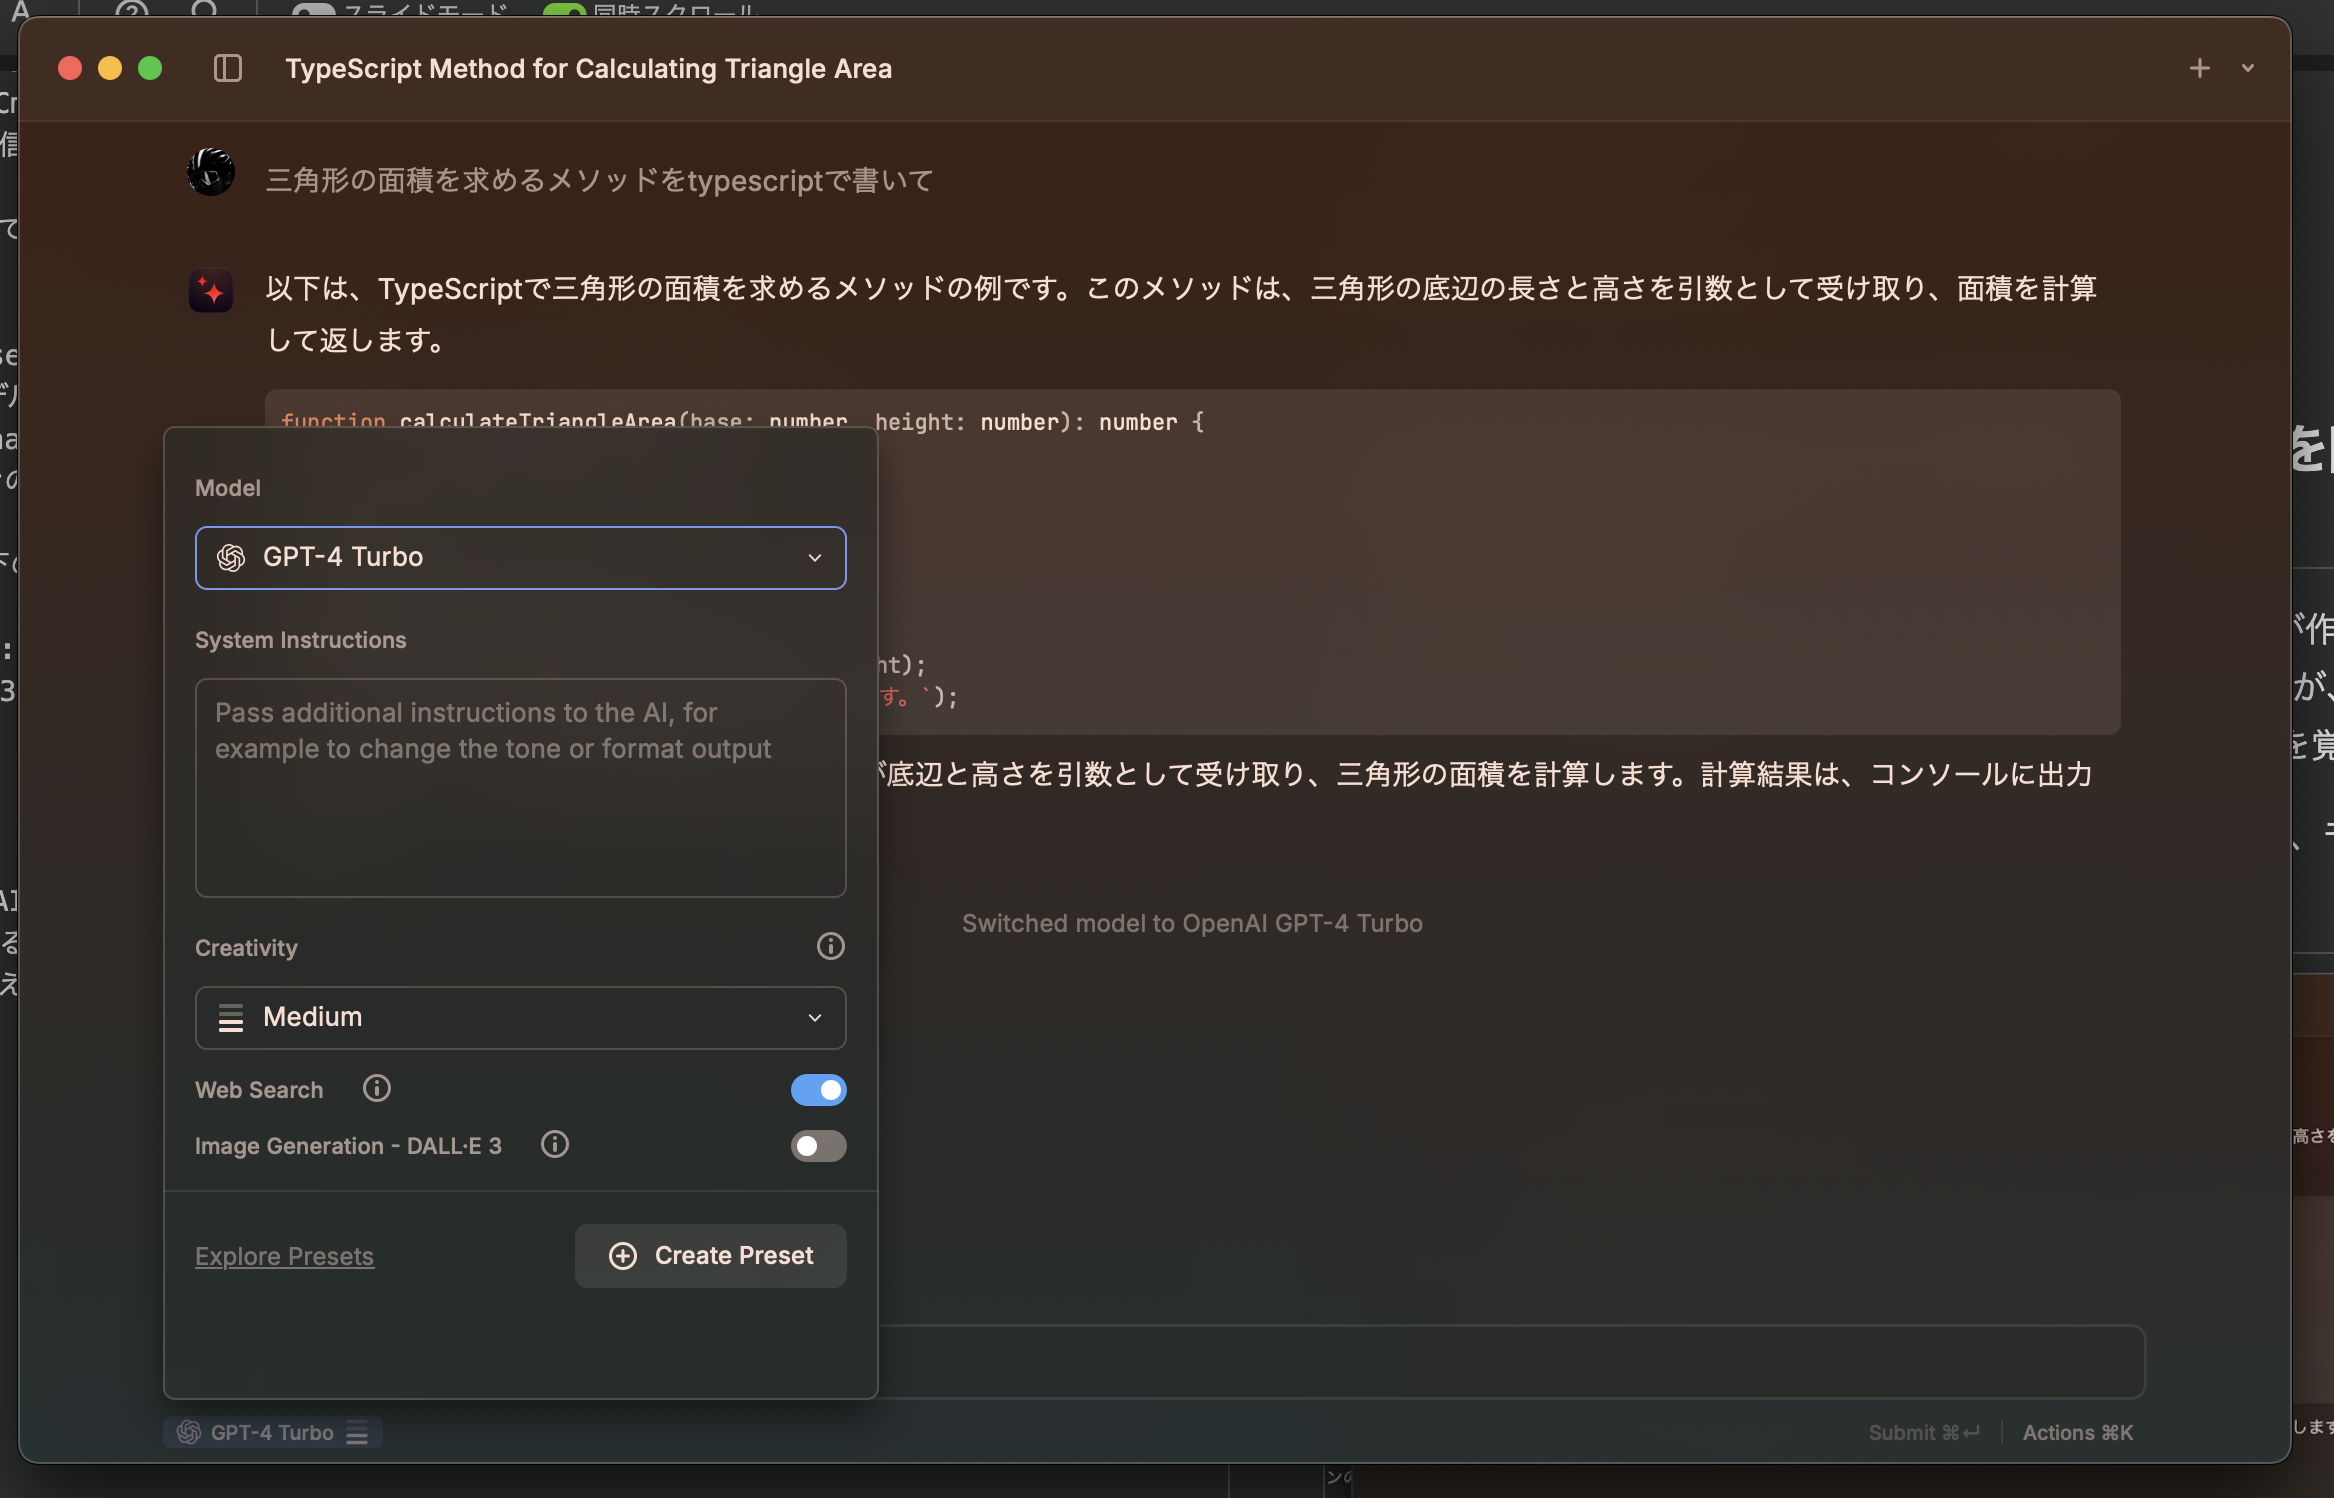This screenshot has width=2334, height=1498.
Task: Open the Medium creativity dropdown
Action: (x=520, y=1018)
